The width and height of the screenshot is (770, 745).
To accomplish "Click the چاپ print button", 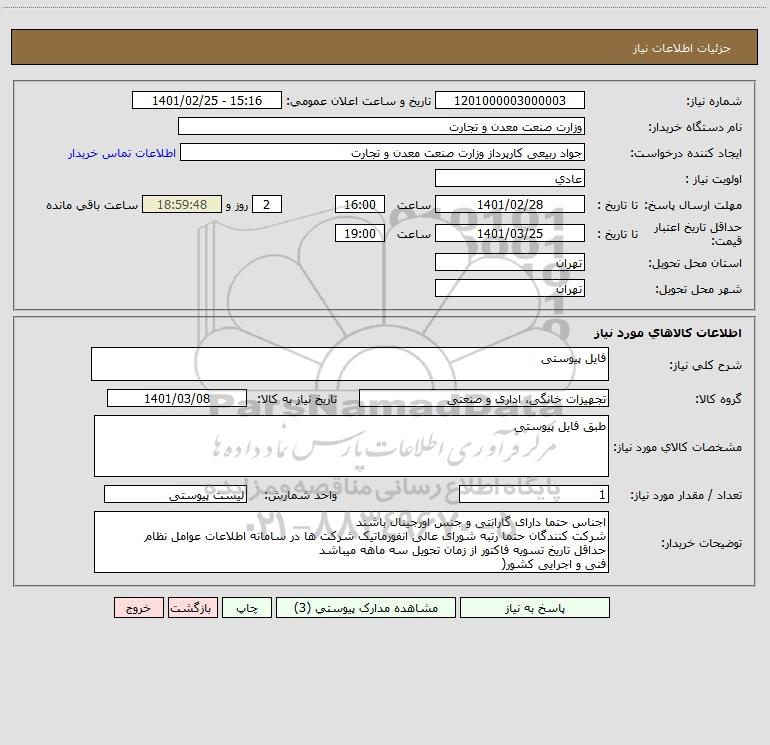I will click(247, 607).
